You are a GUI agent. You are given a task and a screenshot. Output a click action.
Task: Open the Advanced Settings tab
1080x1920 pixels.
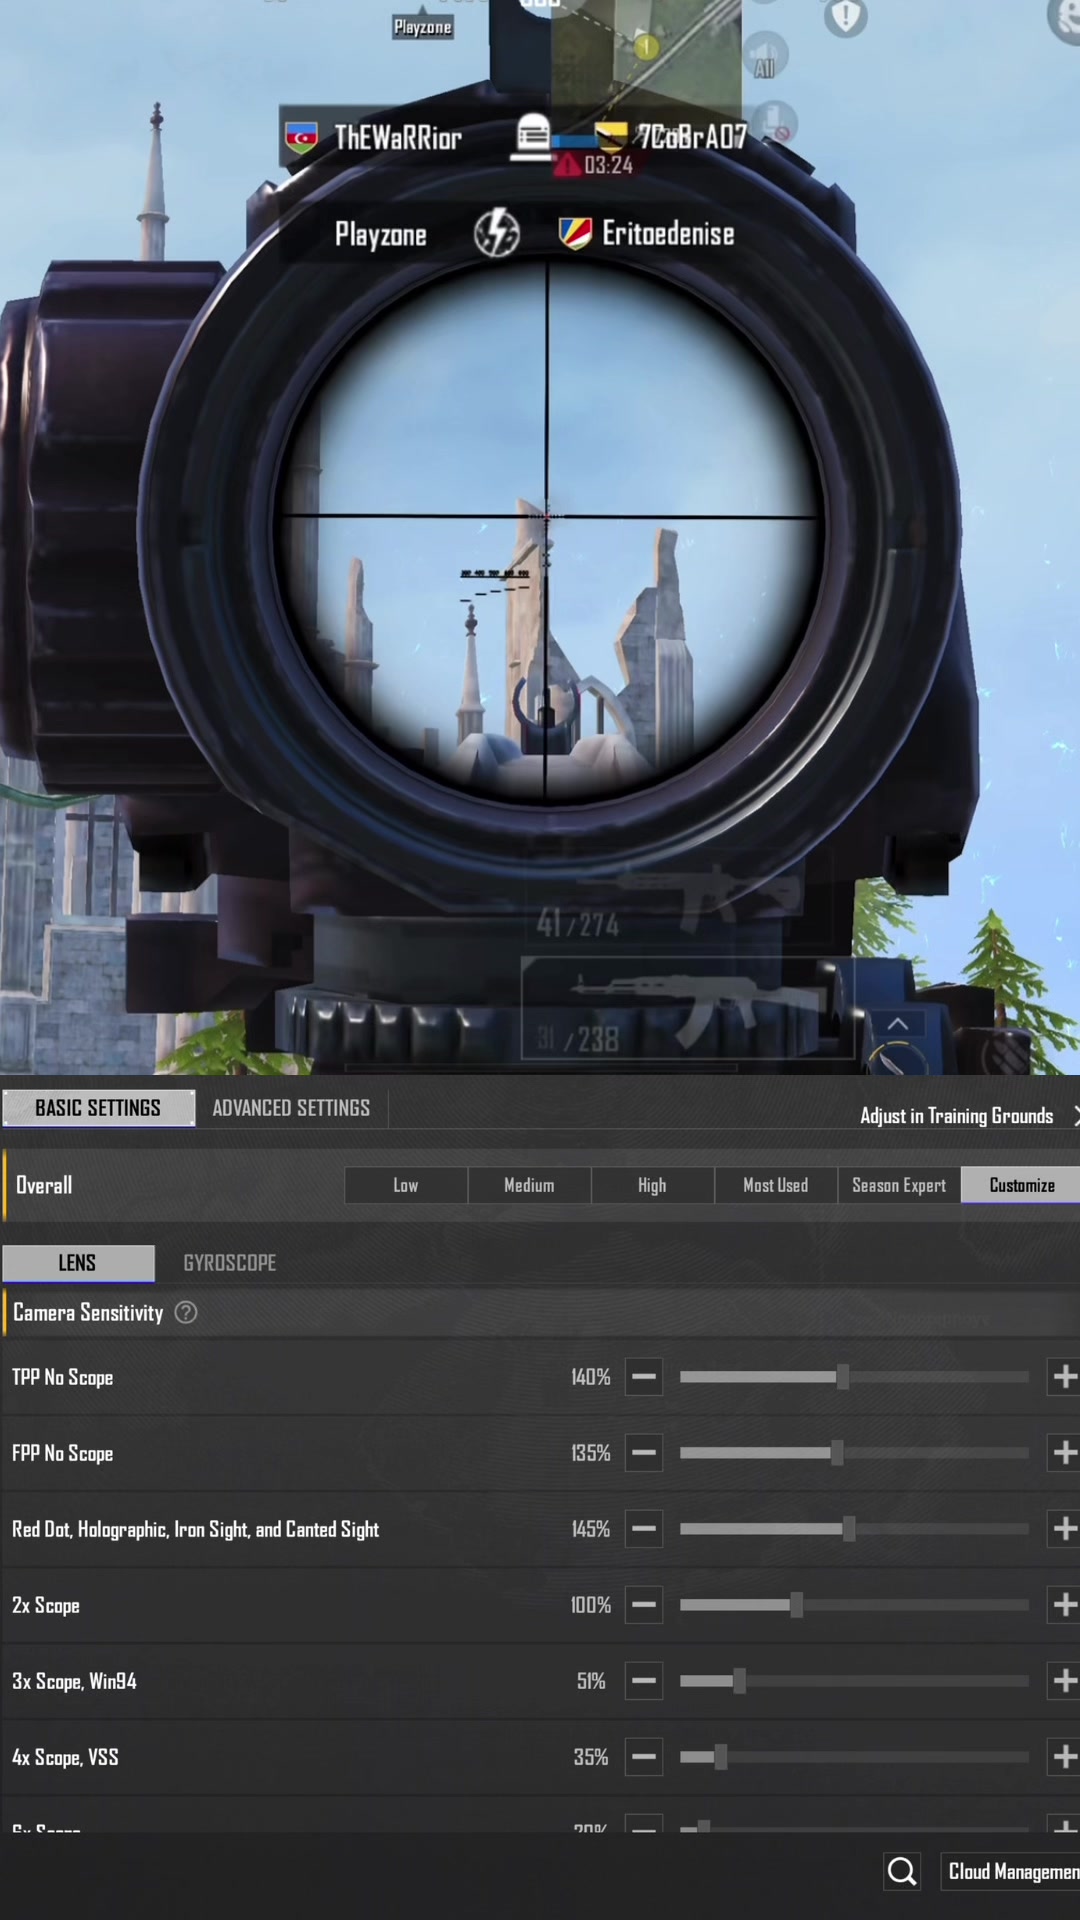(x=291, y=1108)
